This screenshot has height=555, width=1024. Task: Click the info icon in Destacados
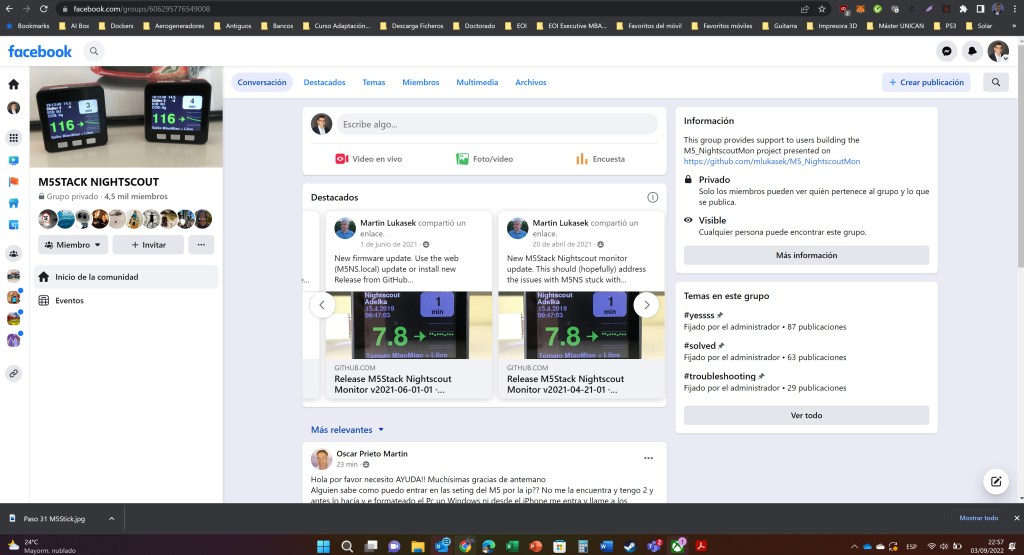pos(653,197)
